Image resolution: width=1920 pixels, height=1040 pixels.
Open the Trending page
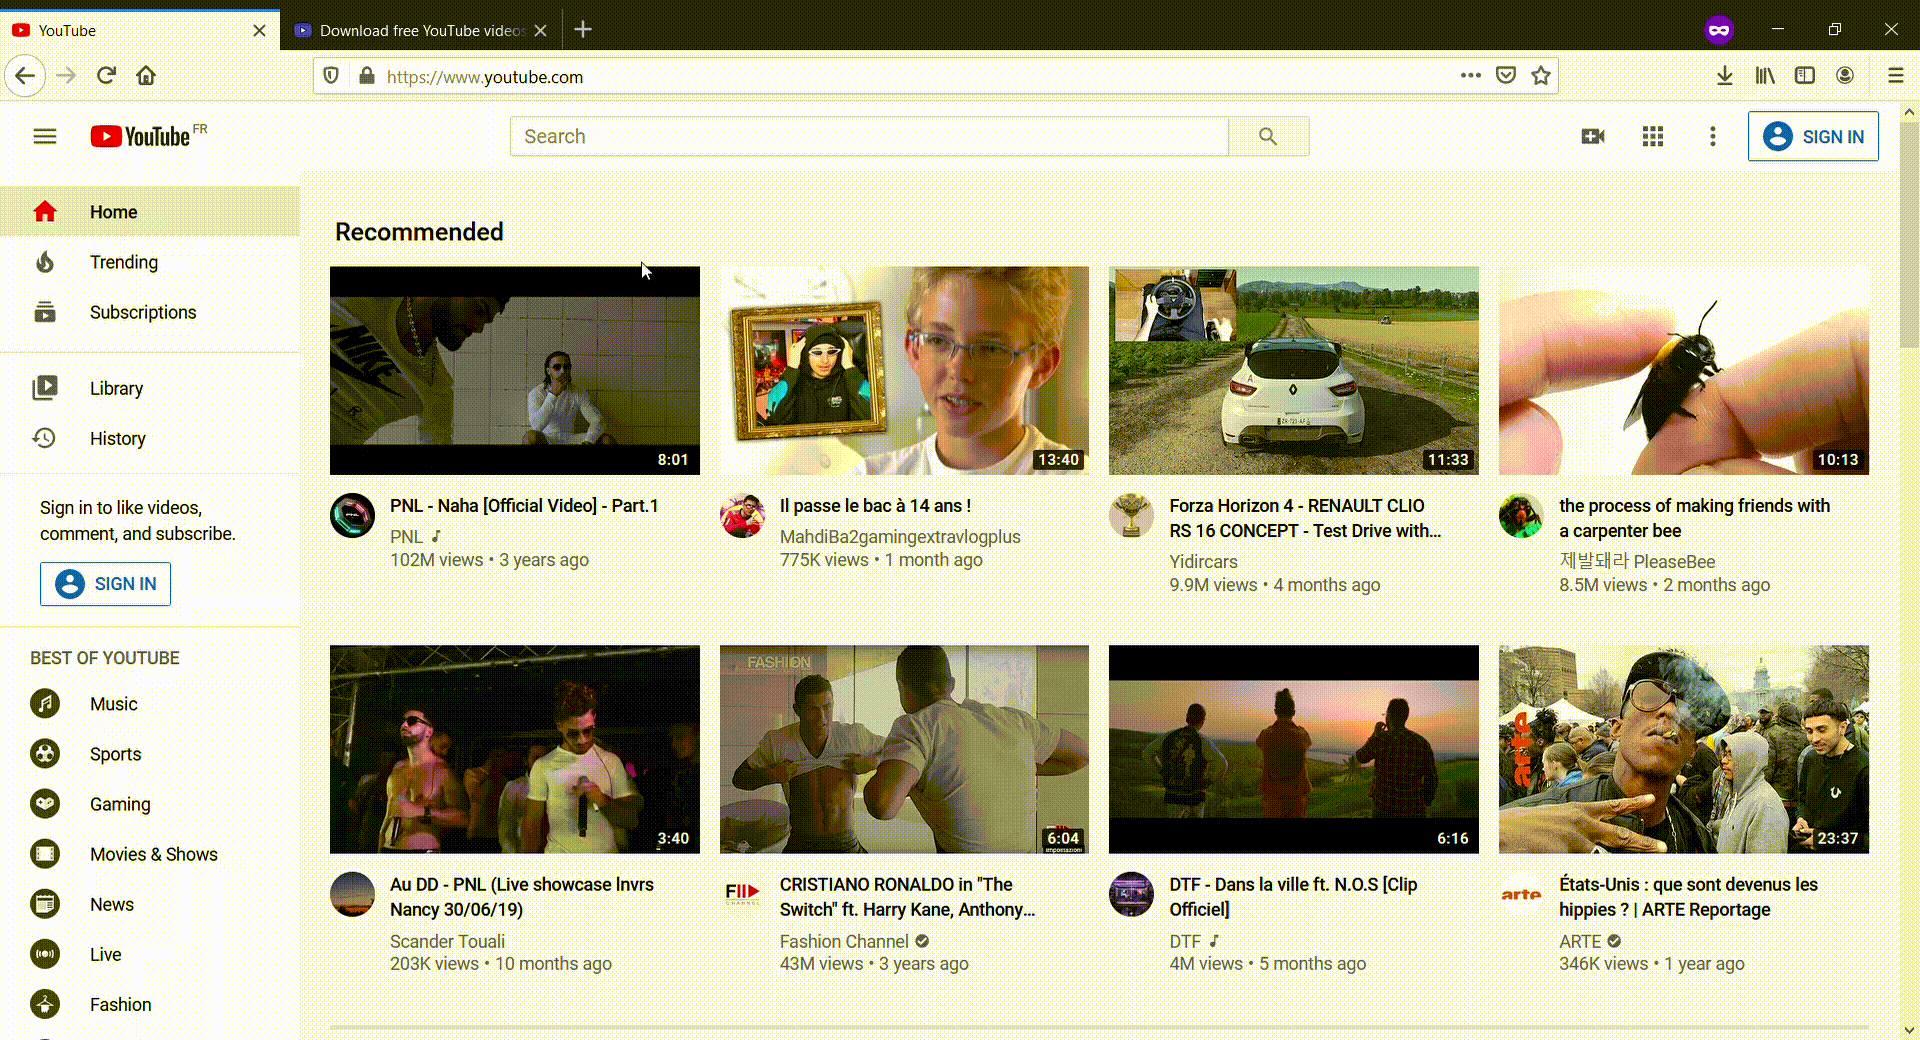coord(123,262)
